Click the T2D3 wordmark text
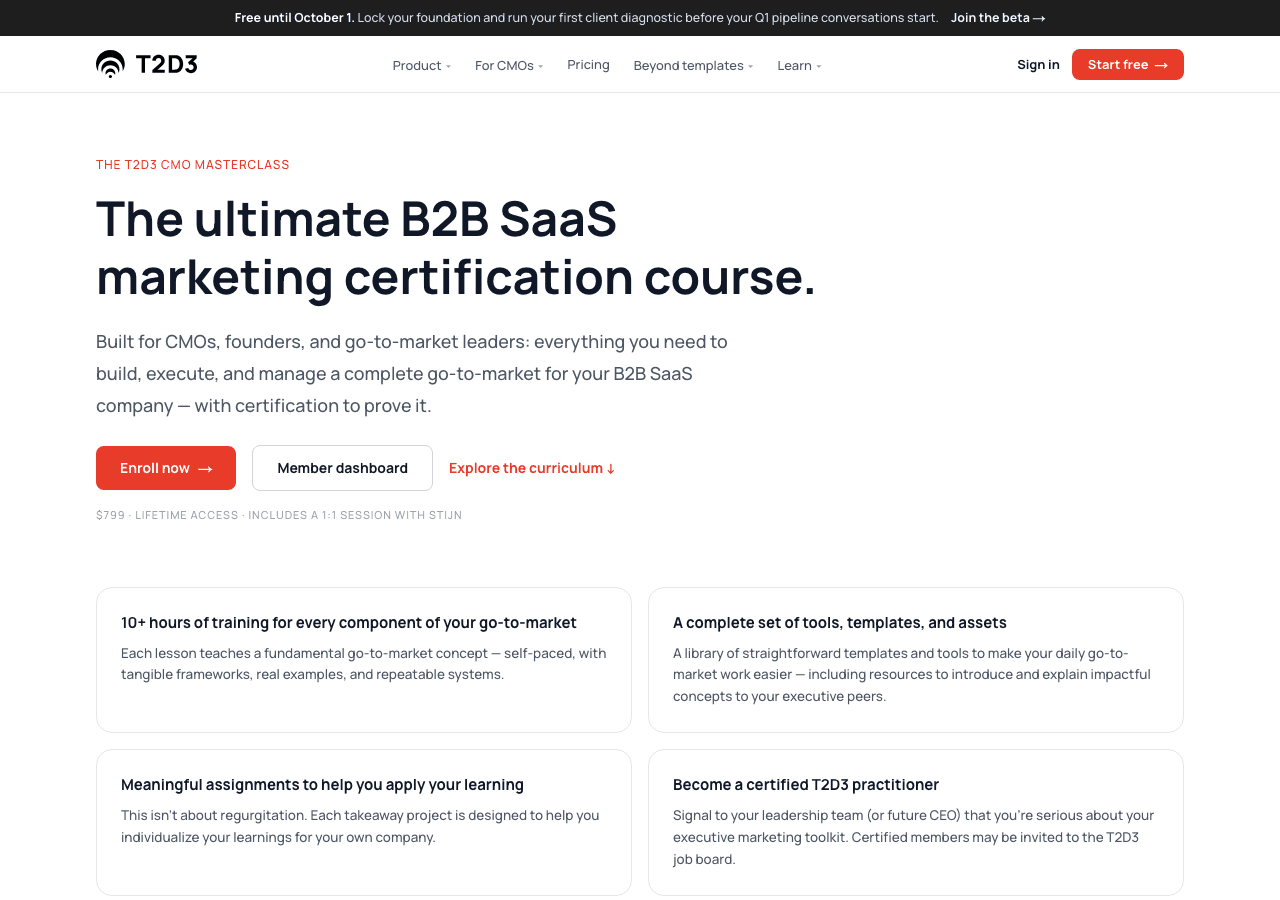 (166, 64)
